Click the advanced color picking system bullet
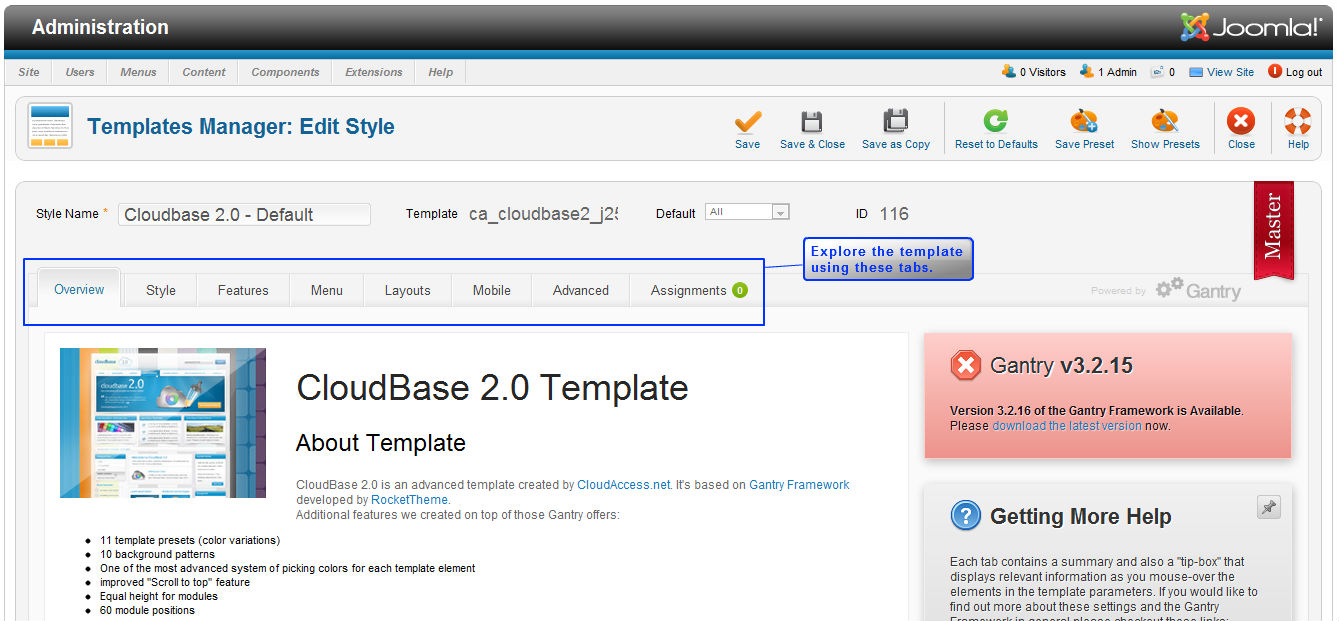Screen dimensions: 1339x621 click(288, 568)
